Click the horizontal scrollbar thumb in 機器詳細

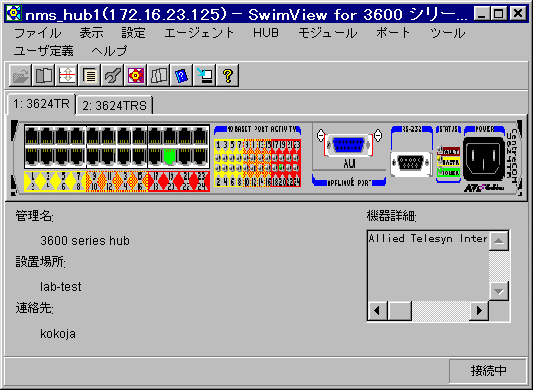(400, 310)
